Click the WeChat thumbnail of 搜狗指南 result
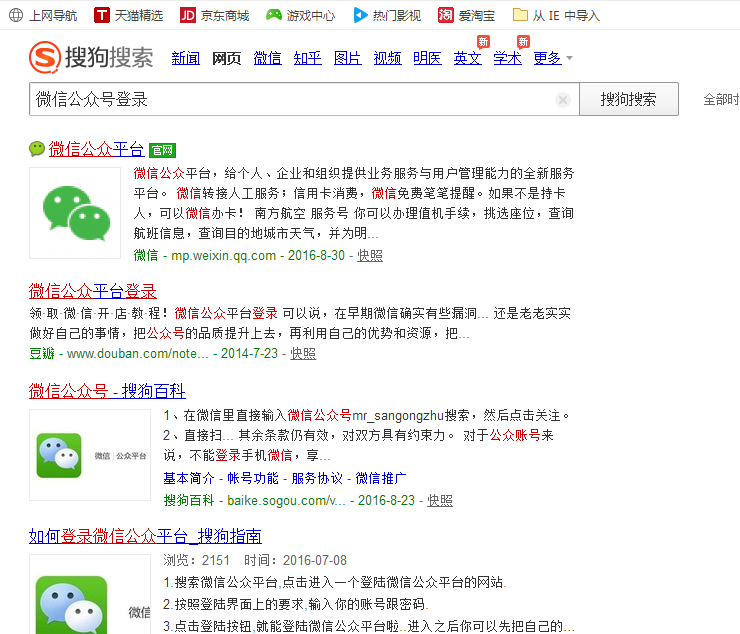This screenshot has height=634, width=740. [90, 594]
